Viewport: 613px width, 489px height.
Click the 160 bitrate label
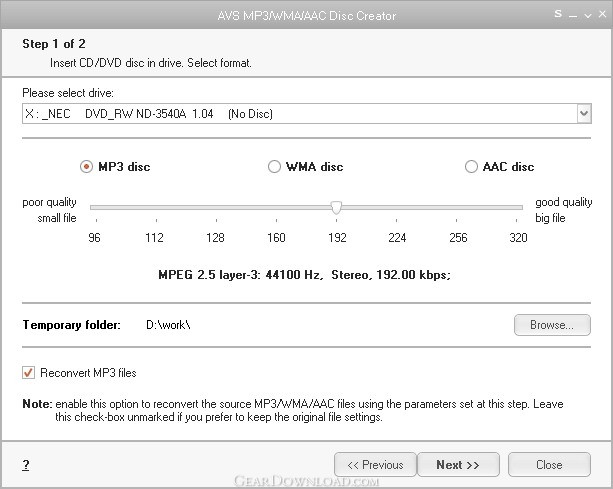click(276, 238)
